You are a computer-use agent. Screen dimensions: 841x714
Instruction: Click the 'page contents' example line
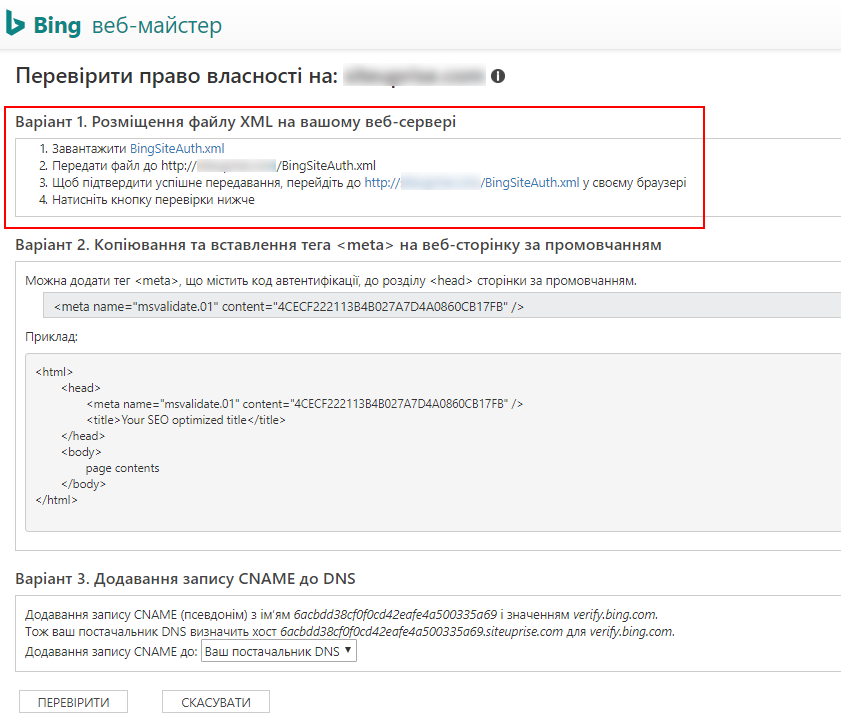click(x=122, y=468)
